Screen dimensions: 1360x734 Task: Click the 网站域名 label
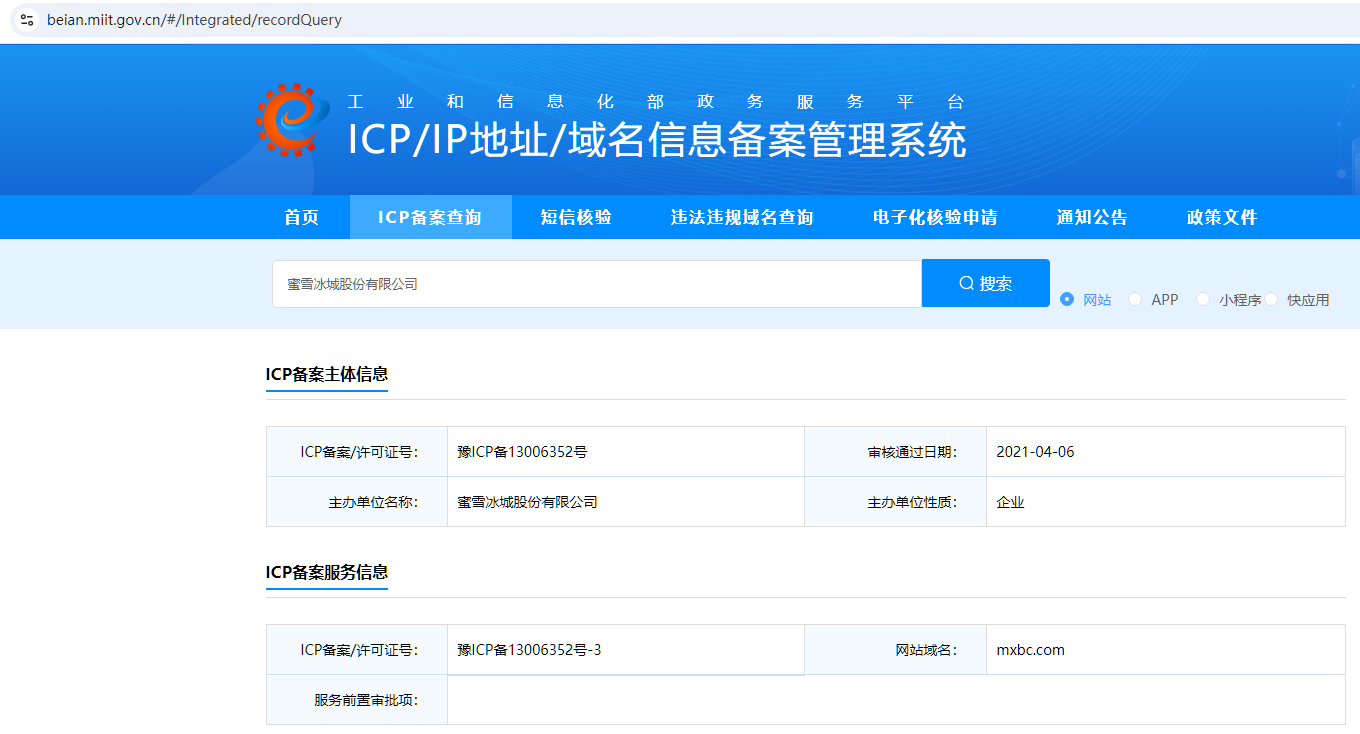(x=926, y=650)
